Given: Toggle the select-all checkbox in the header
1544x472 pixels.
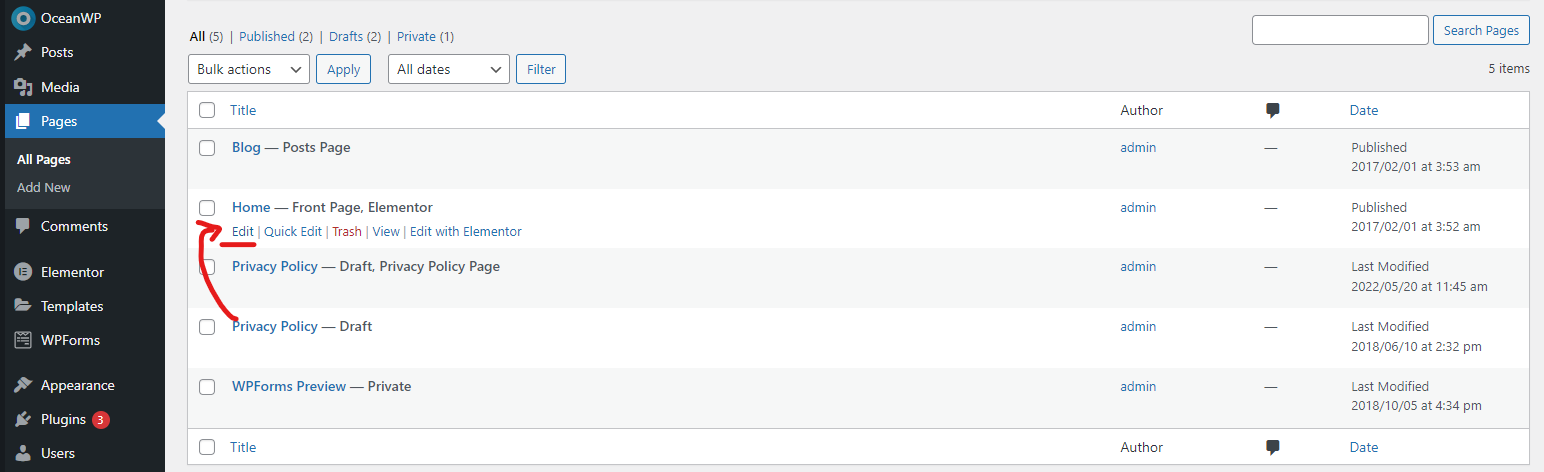Looking at the screenshot, I should (207, 110).
